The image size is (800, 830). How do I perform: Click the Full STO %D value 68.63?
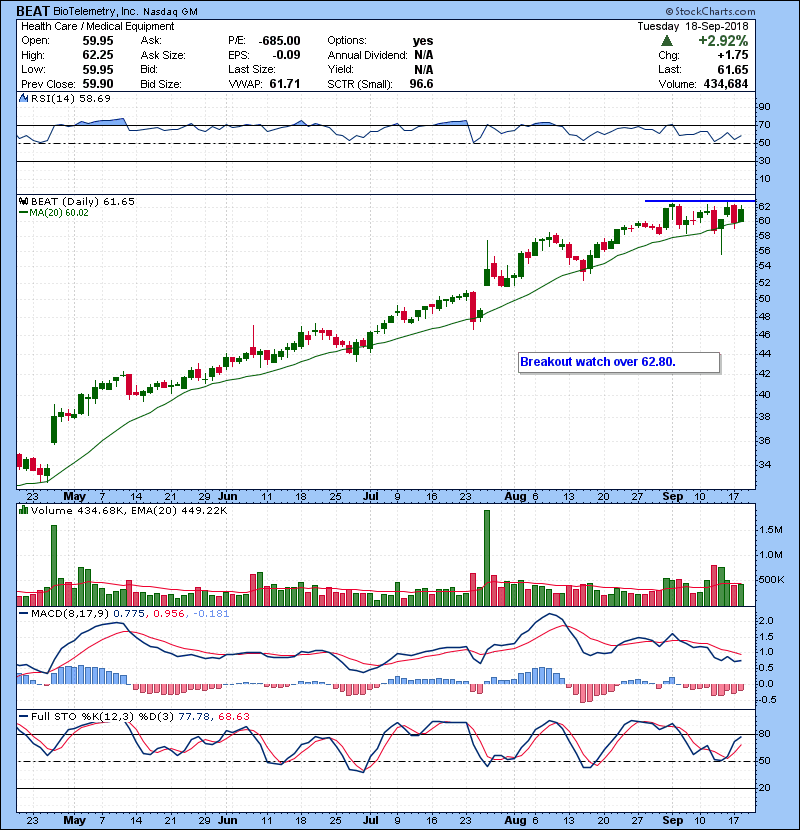[x=233, y=716]
